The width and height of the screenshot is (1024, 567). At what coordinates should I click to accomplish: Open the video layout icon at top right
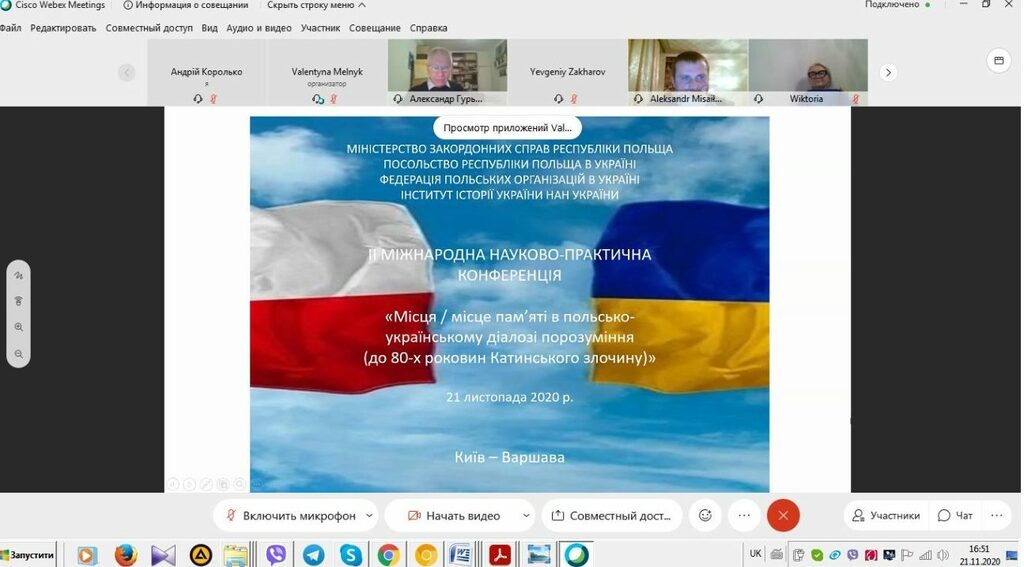998,61
